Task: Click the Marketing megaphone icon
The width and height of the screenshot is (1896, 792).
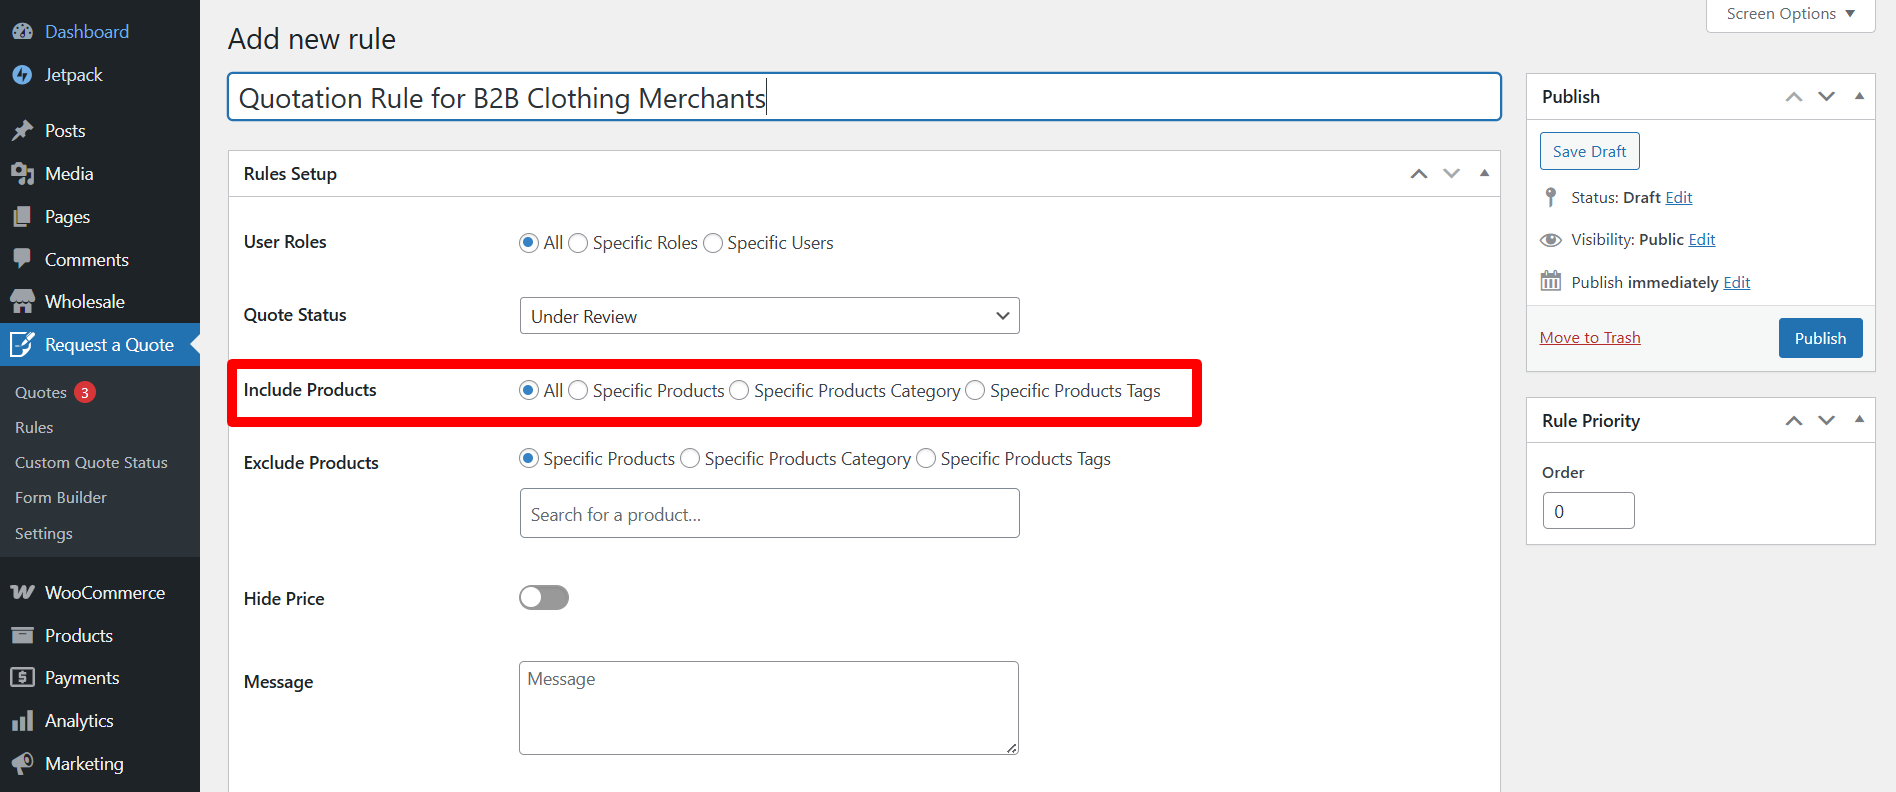Action: pyautogui.click(x=22, y=764)
